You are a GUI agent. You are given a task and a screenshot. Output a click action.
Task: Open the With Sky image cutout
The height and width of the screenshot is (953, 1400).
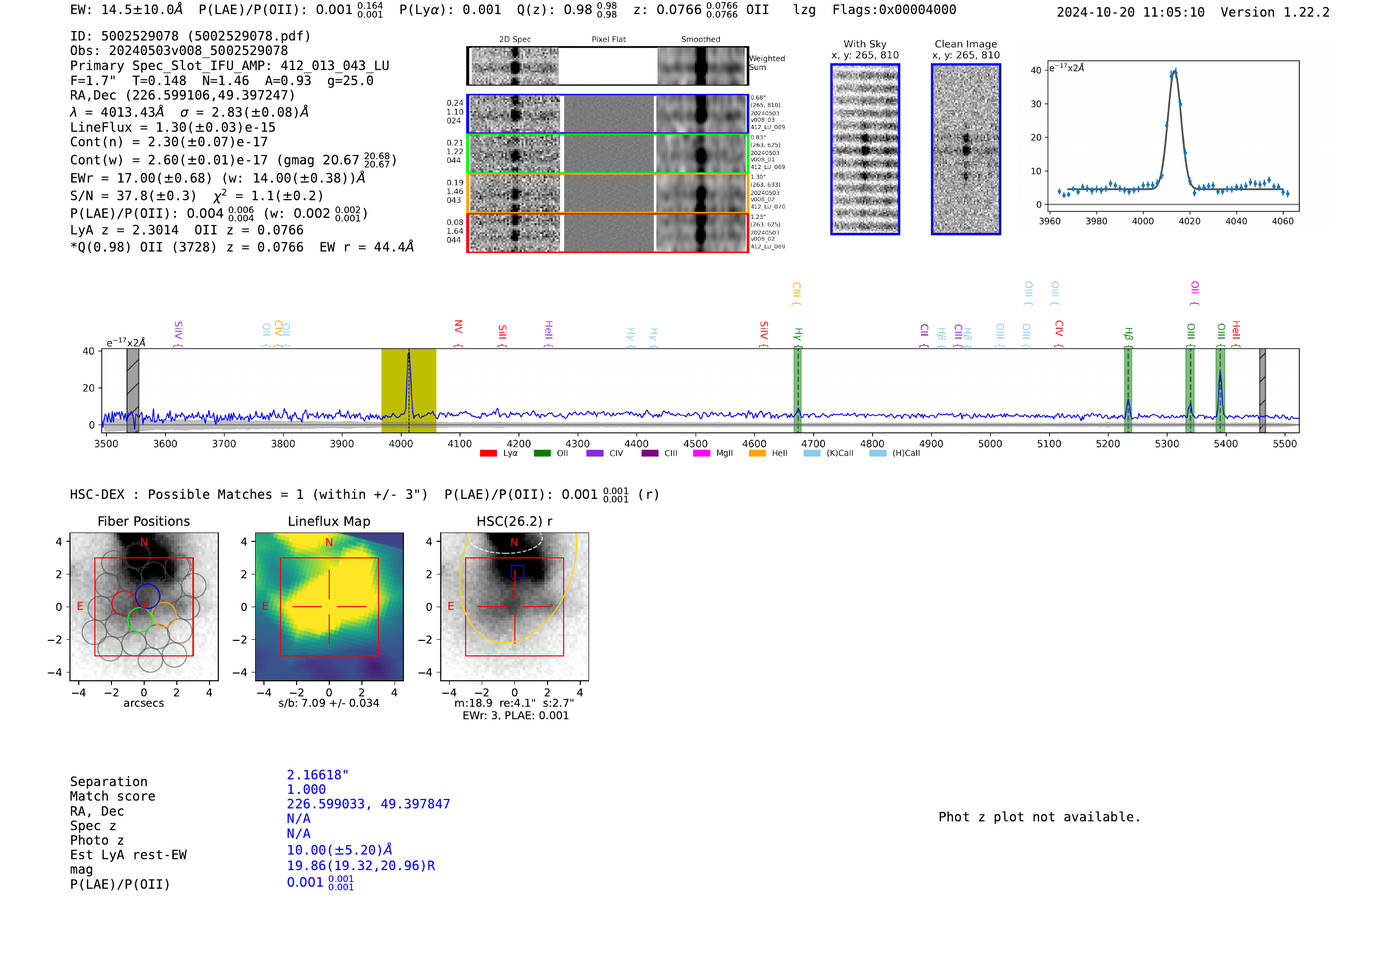pos(865,149)
